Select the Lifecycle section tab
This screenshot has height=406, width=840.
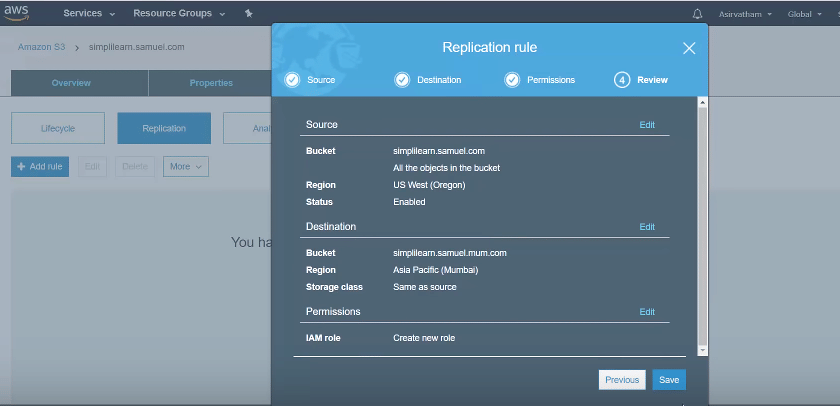point(58,129)
